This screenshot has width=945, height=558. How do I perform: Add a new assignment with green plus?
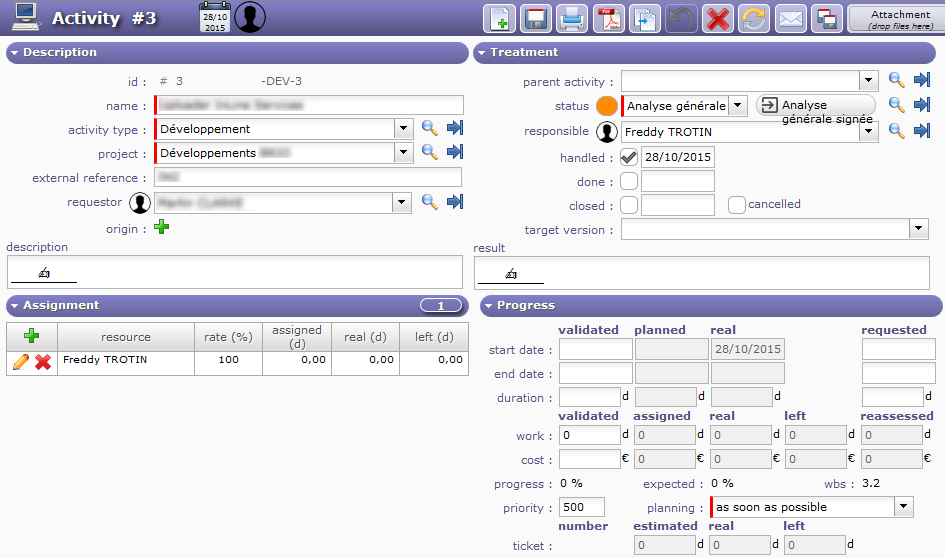coord(31,336)
